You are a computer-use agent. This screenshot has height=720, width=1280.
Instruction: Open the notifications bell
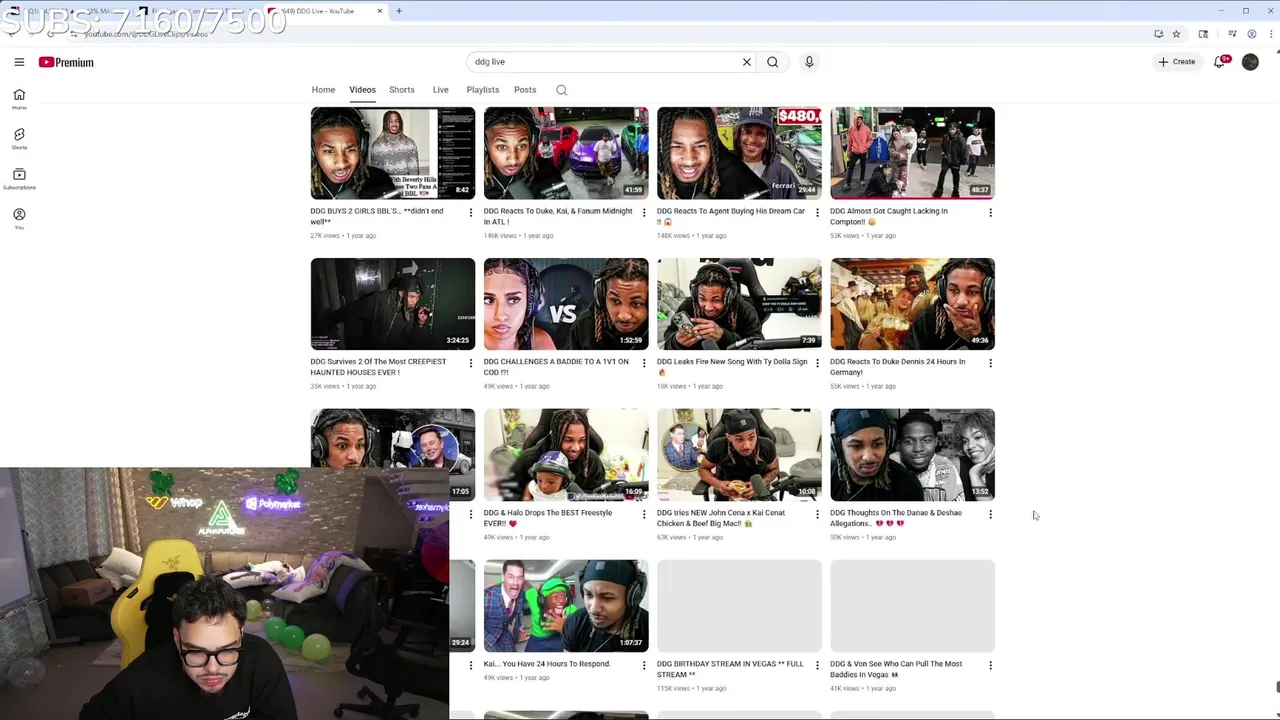point(1219,62)
